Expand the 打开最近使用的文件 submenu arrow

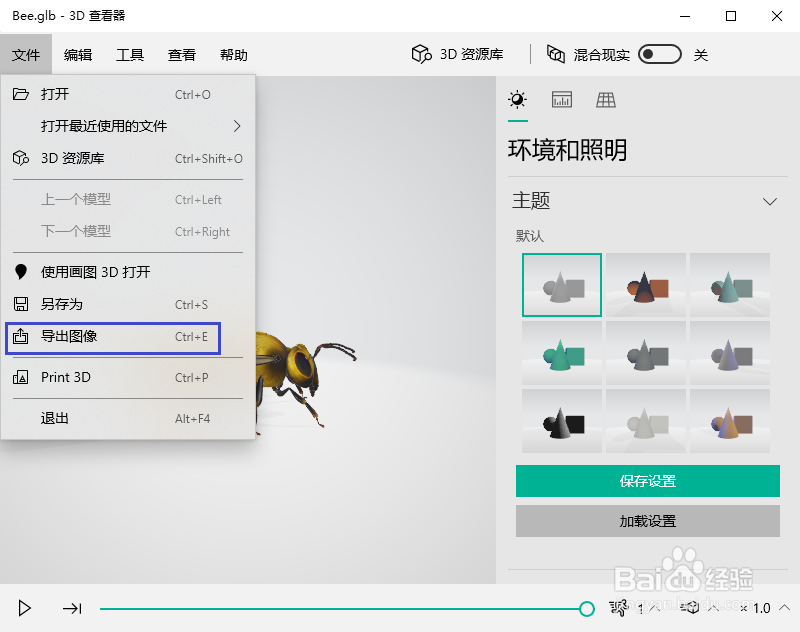coord(237,126)
